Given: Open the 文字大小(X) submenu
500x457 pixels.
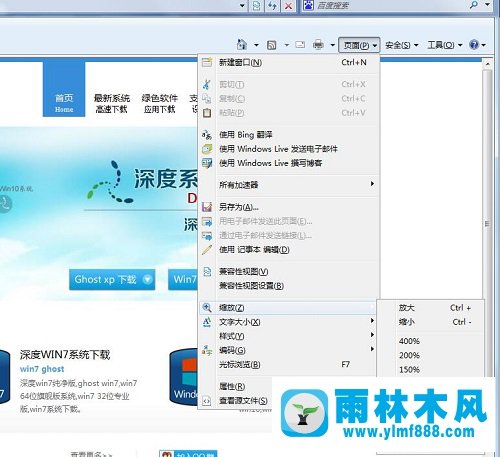Looking at the screenshot, I should [289, 322].
